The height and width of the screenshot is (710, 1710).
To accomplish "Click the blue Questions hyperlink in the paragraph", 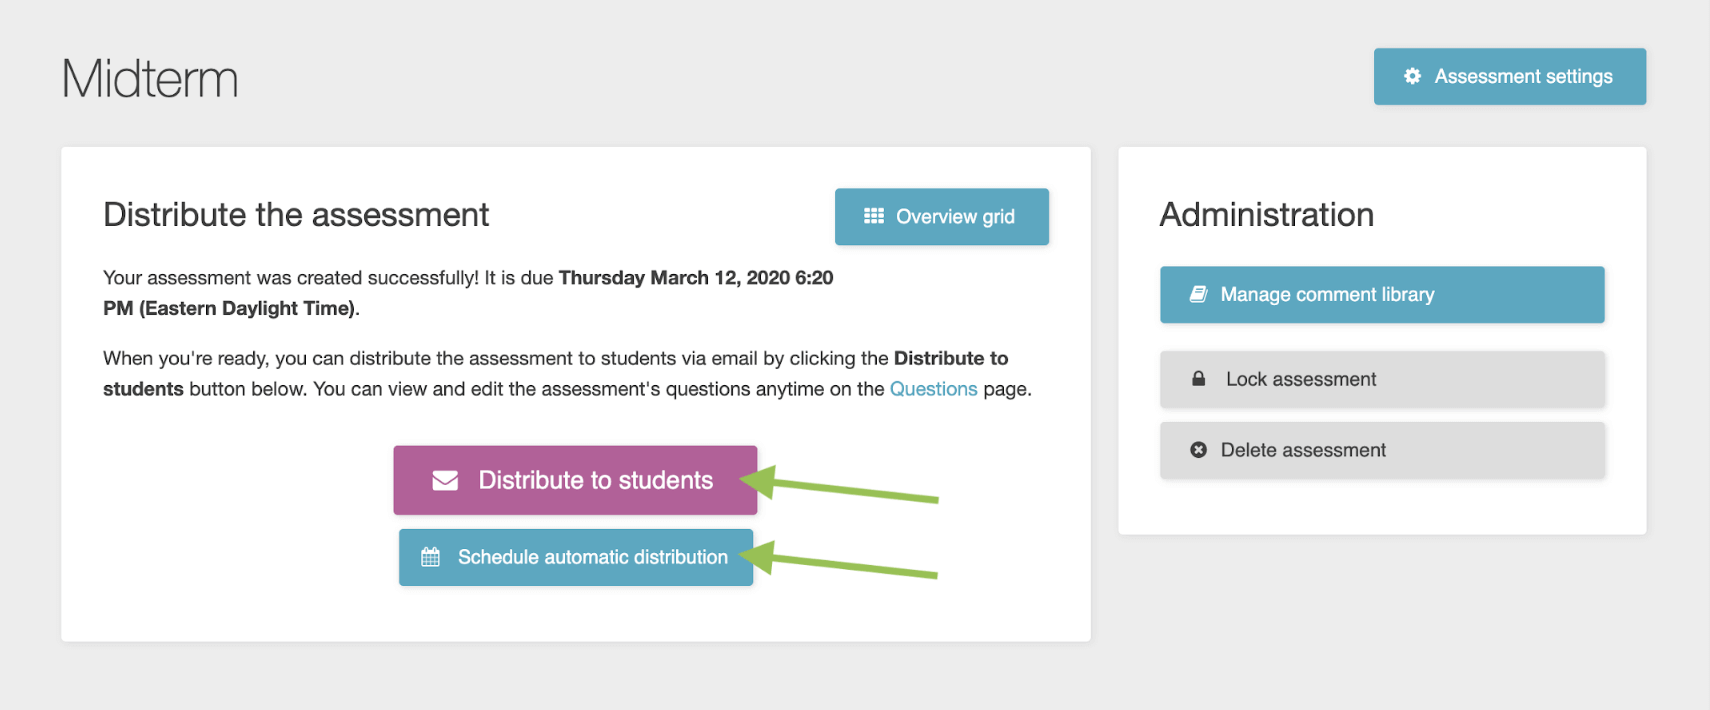I will (934, 388).
